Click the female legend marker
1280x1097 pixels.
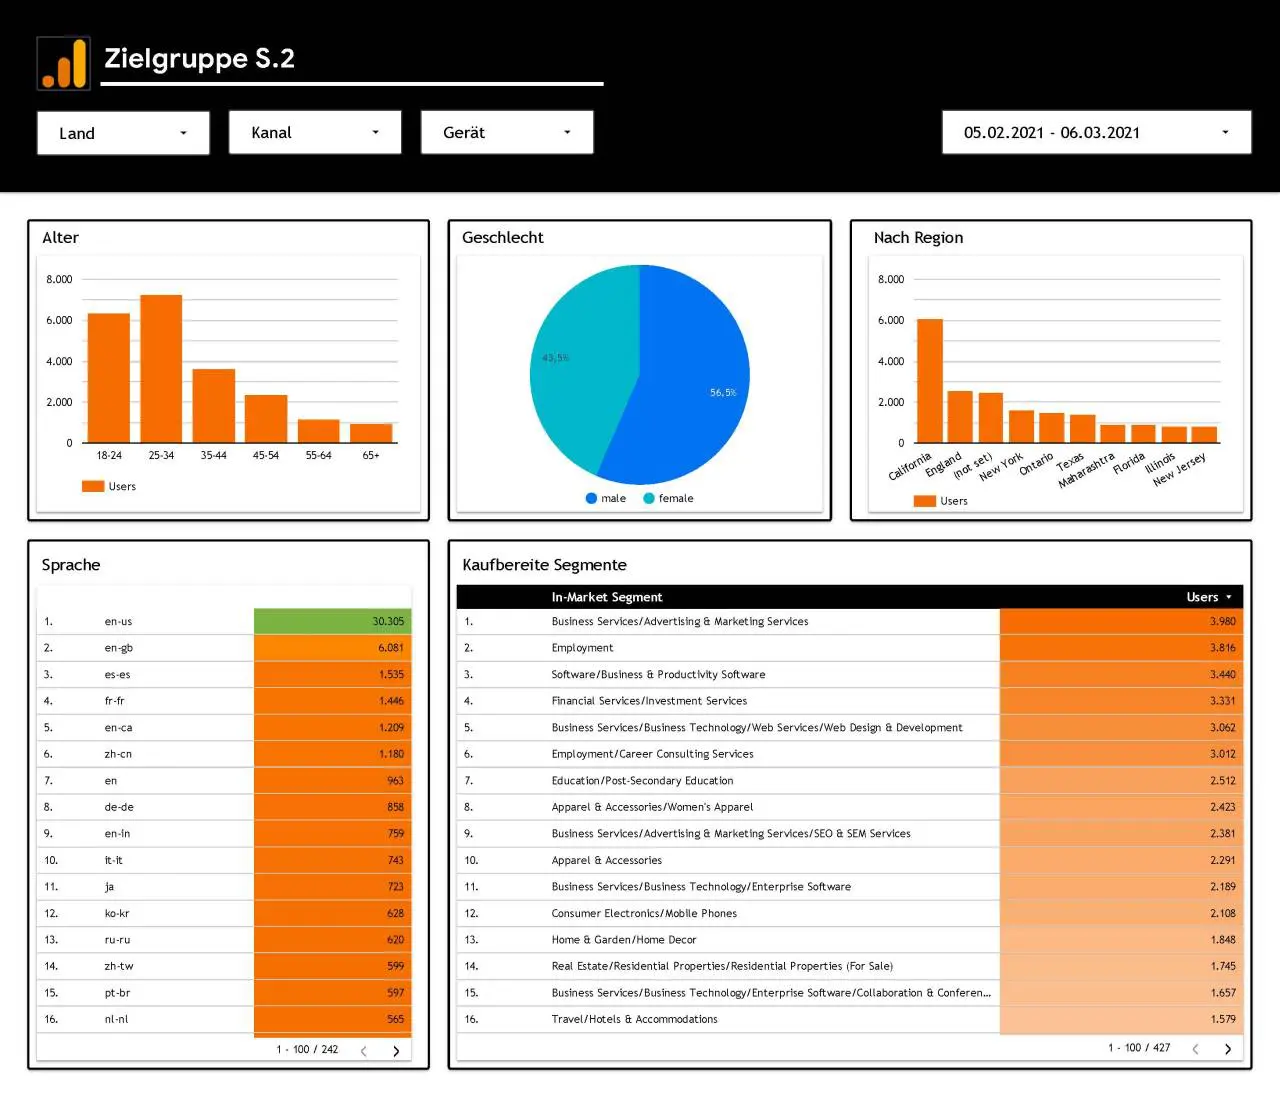click(649, 498)
